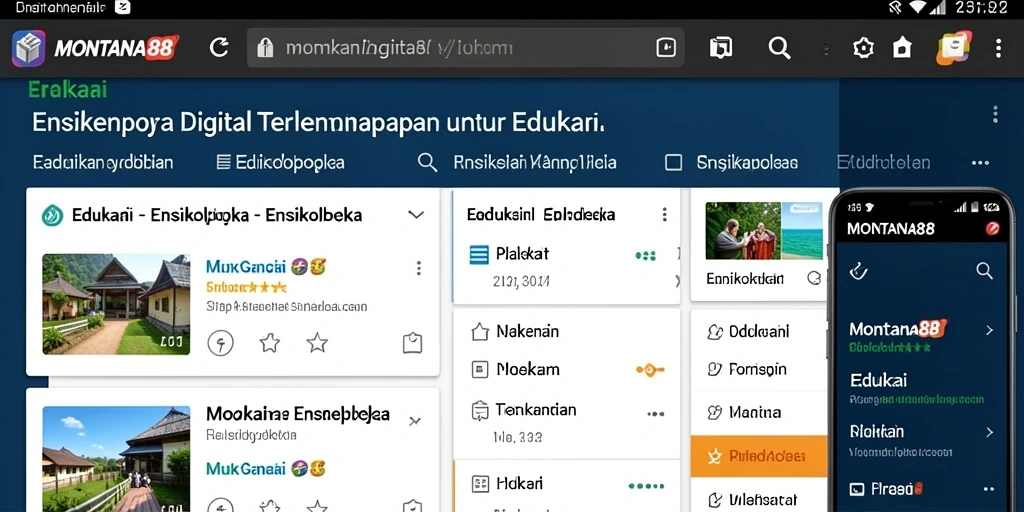Collapse the Edukari - Ensikolbeka card chevron

[416, 214]
